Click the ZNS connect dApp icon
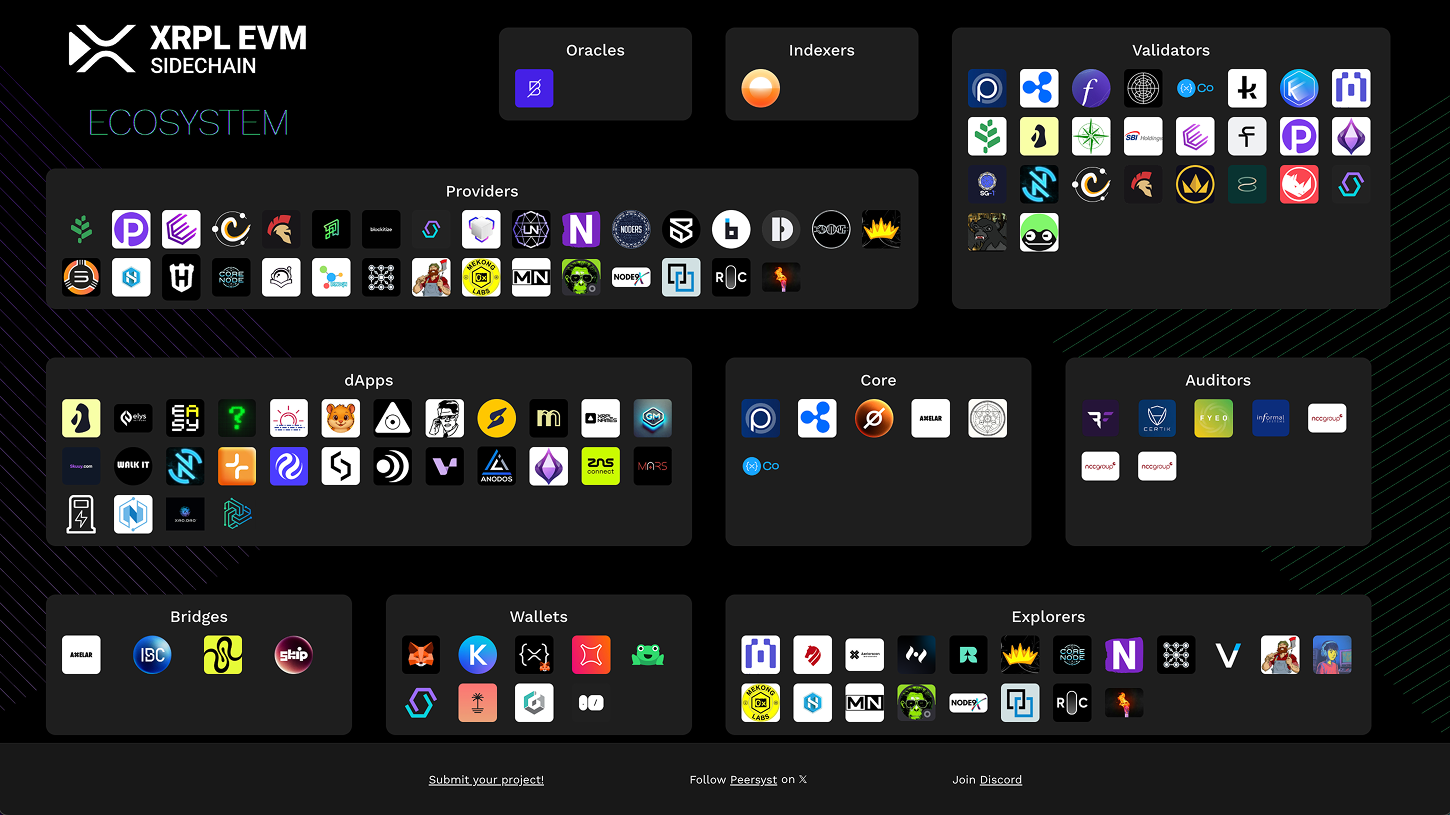 tap(600, 466)
